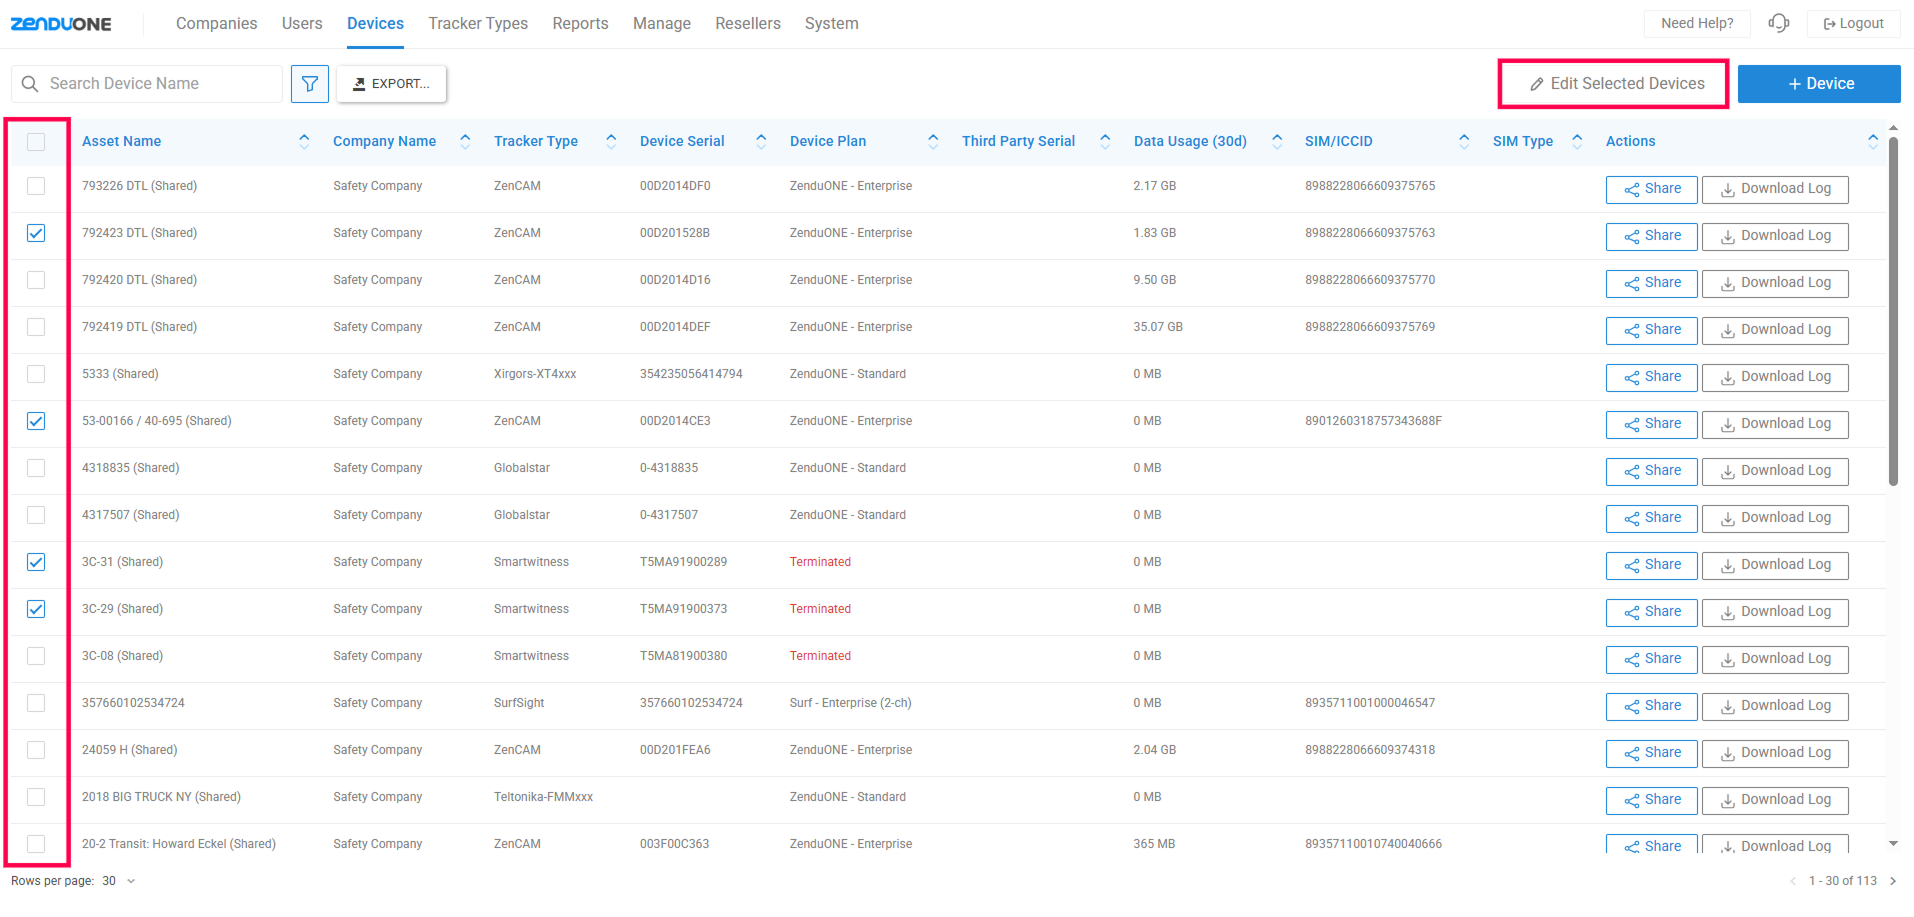
Task: Download Log for 792420 DTL
Action: 1775,283
